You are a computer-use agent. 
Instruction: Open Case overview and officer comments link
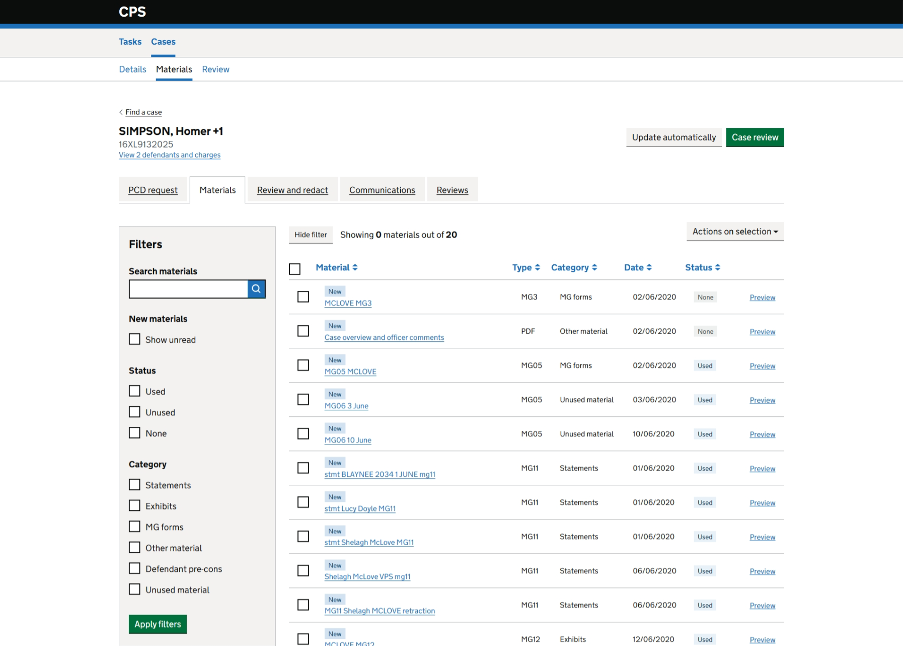(384, 337)
